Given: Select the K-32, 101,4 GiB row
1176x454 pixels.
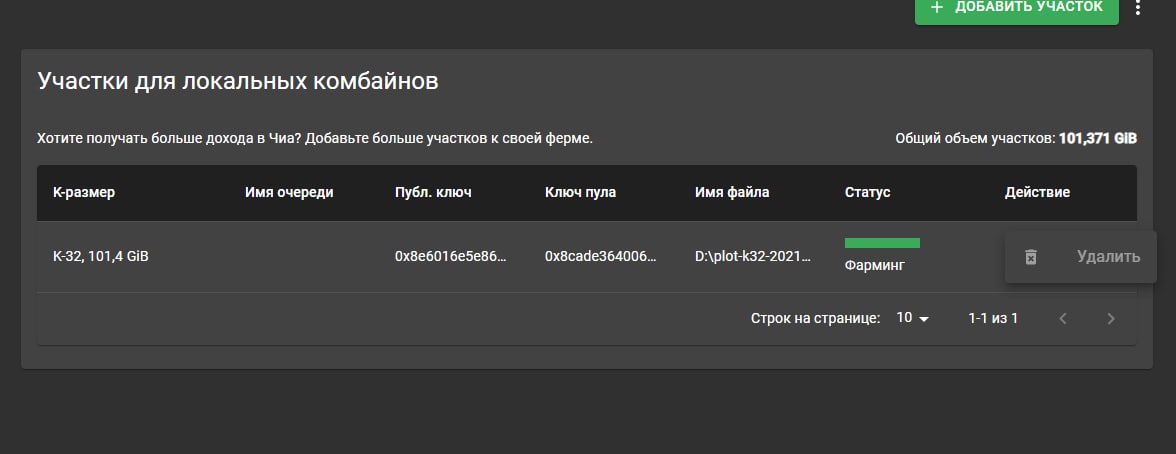Looking at the screenshot, I should tap(101, 257).
